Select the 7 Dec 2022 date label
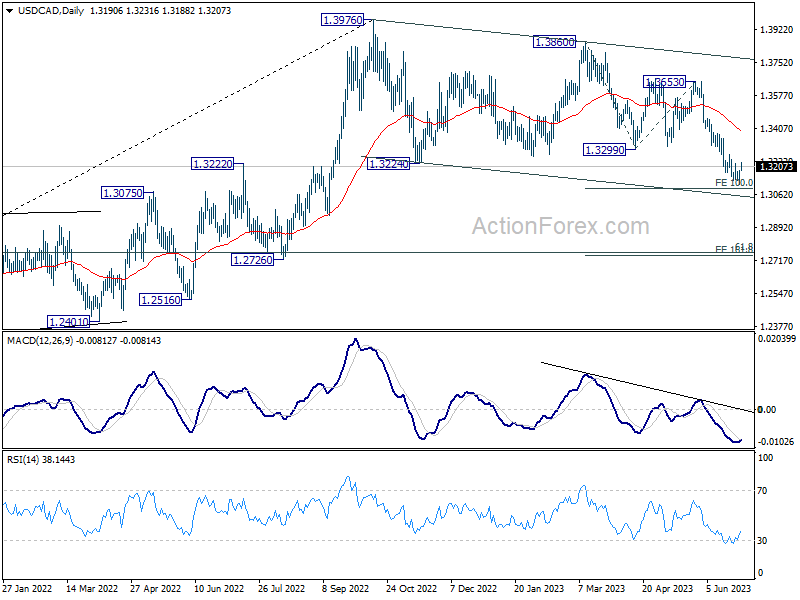800x600 pixels. click(x=473, y=588)
